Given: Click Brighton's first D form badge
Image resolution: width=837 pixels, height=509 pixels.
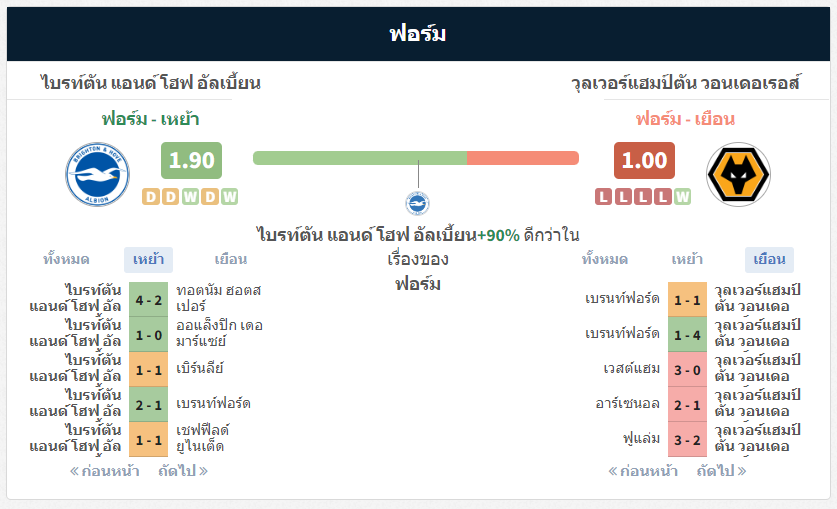Looking at the screenshot, I should tap(151, 197).
